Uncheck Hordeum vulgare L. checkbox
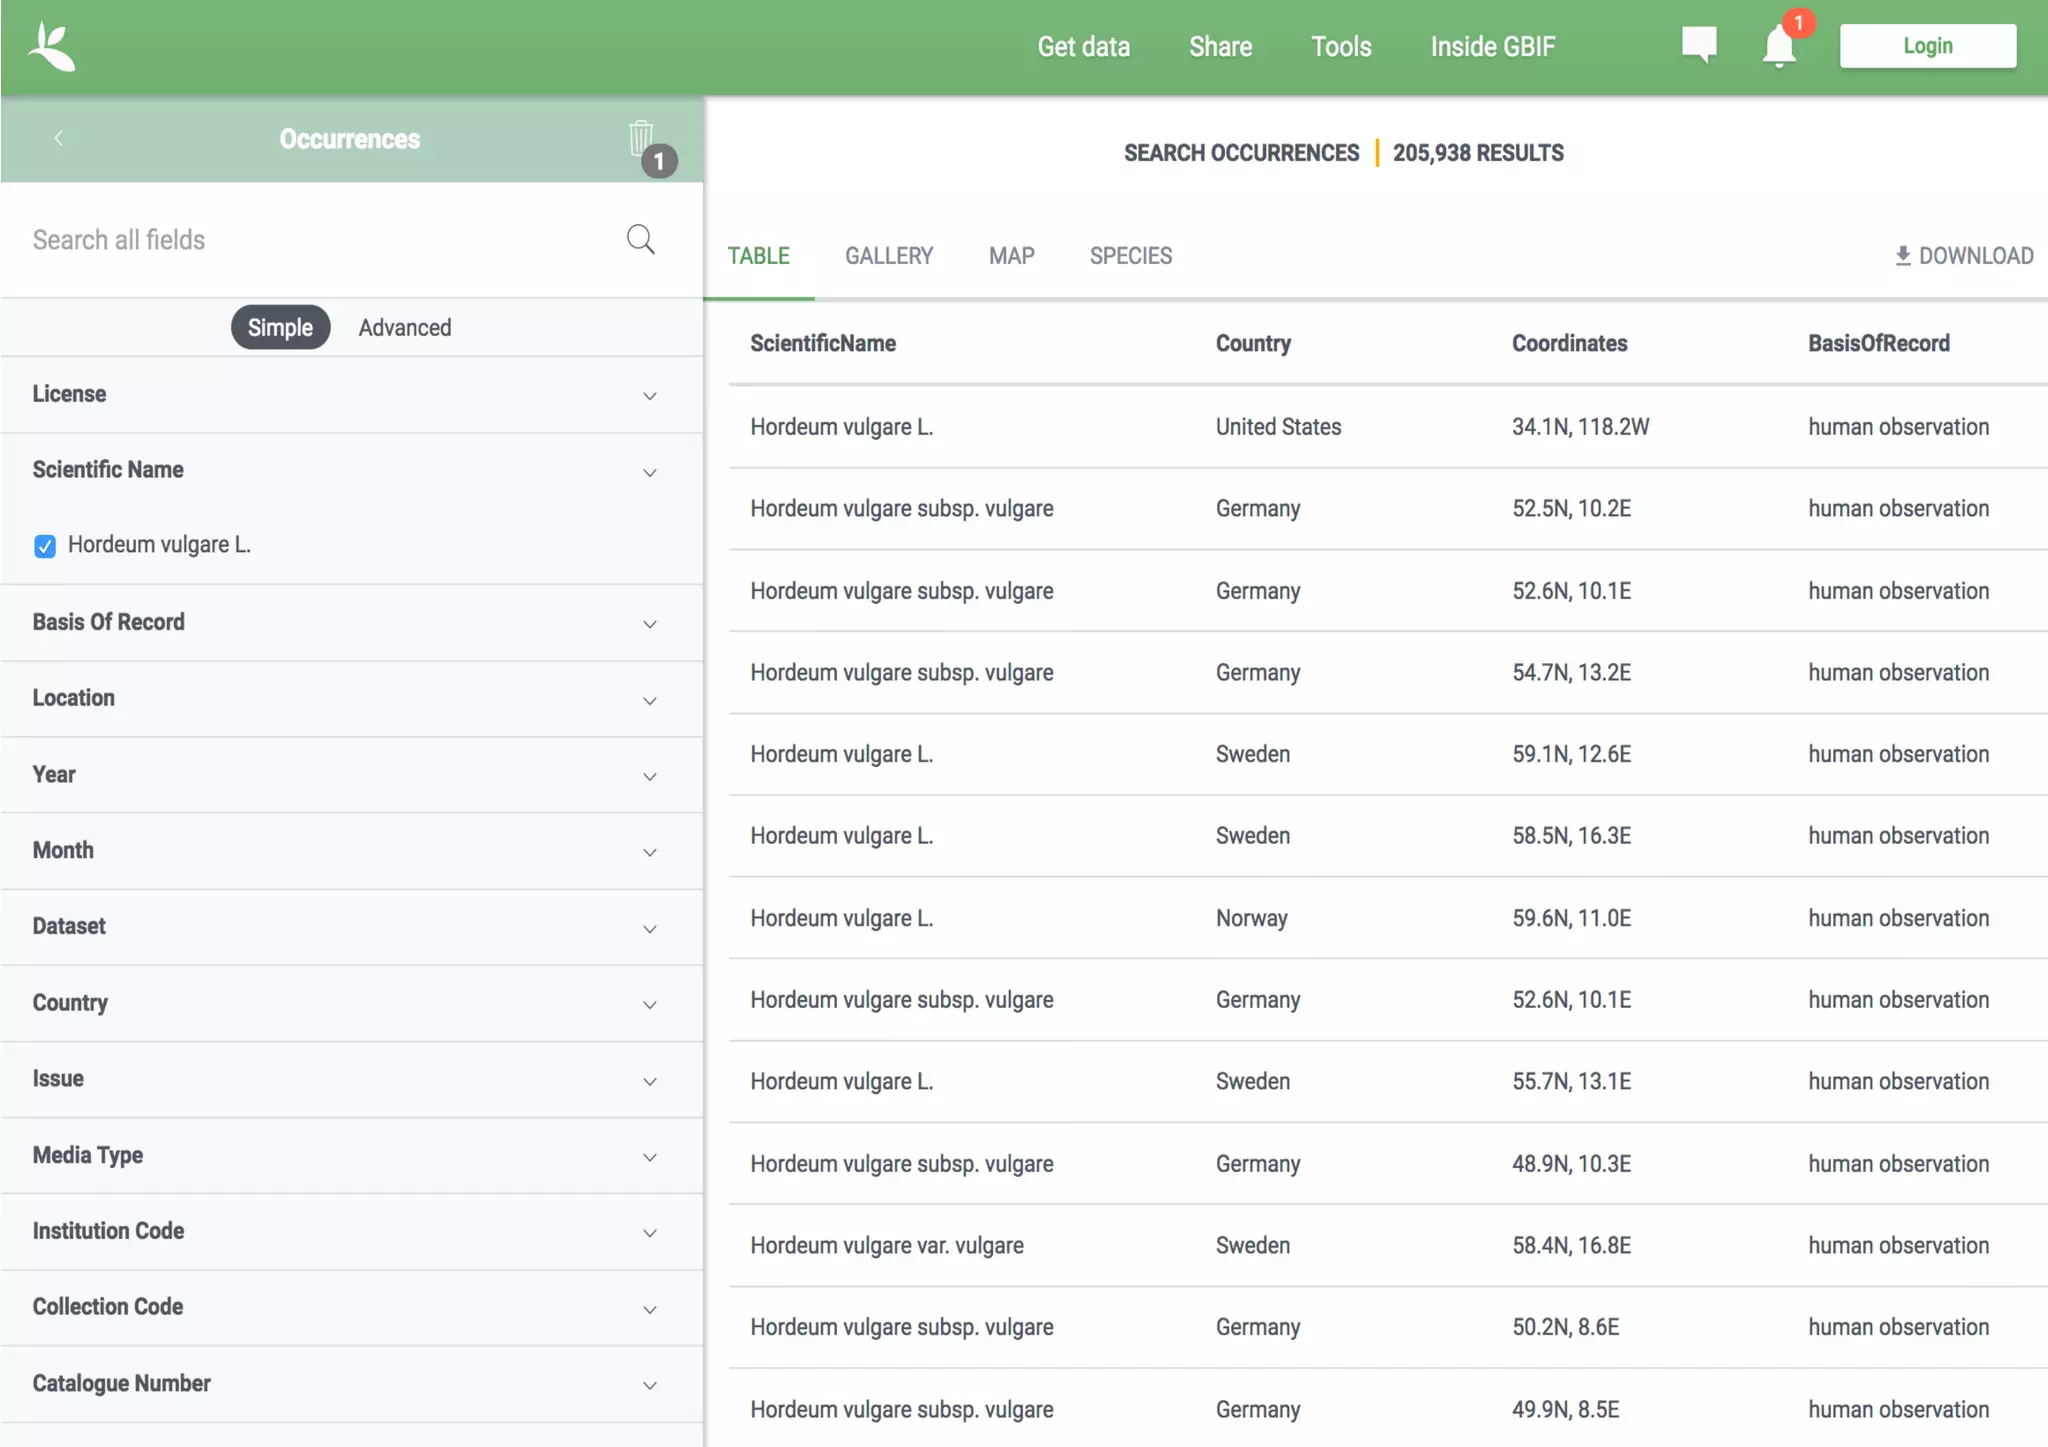This screenshot has width=2048, height=1447. [45, 546]
